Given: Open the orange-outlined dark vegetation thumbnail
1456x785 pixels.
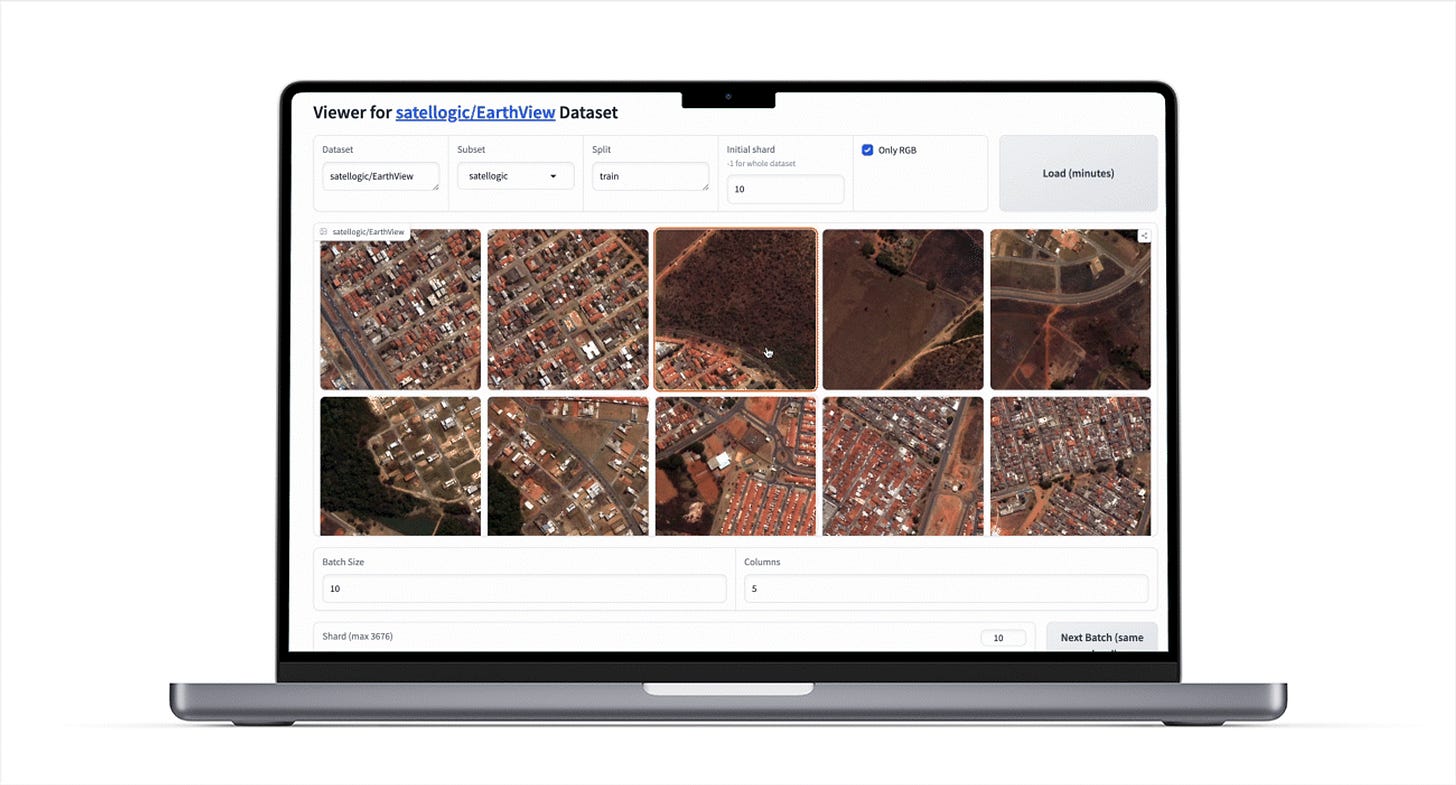Looking at the screenshot, I should tap(735, 309).
